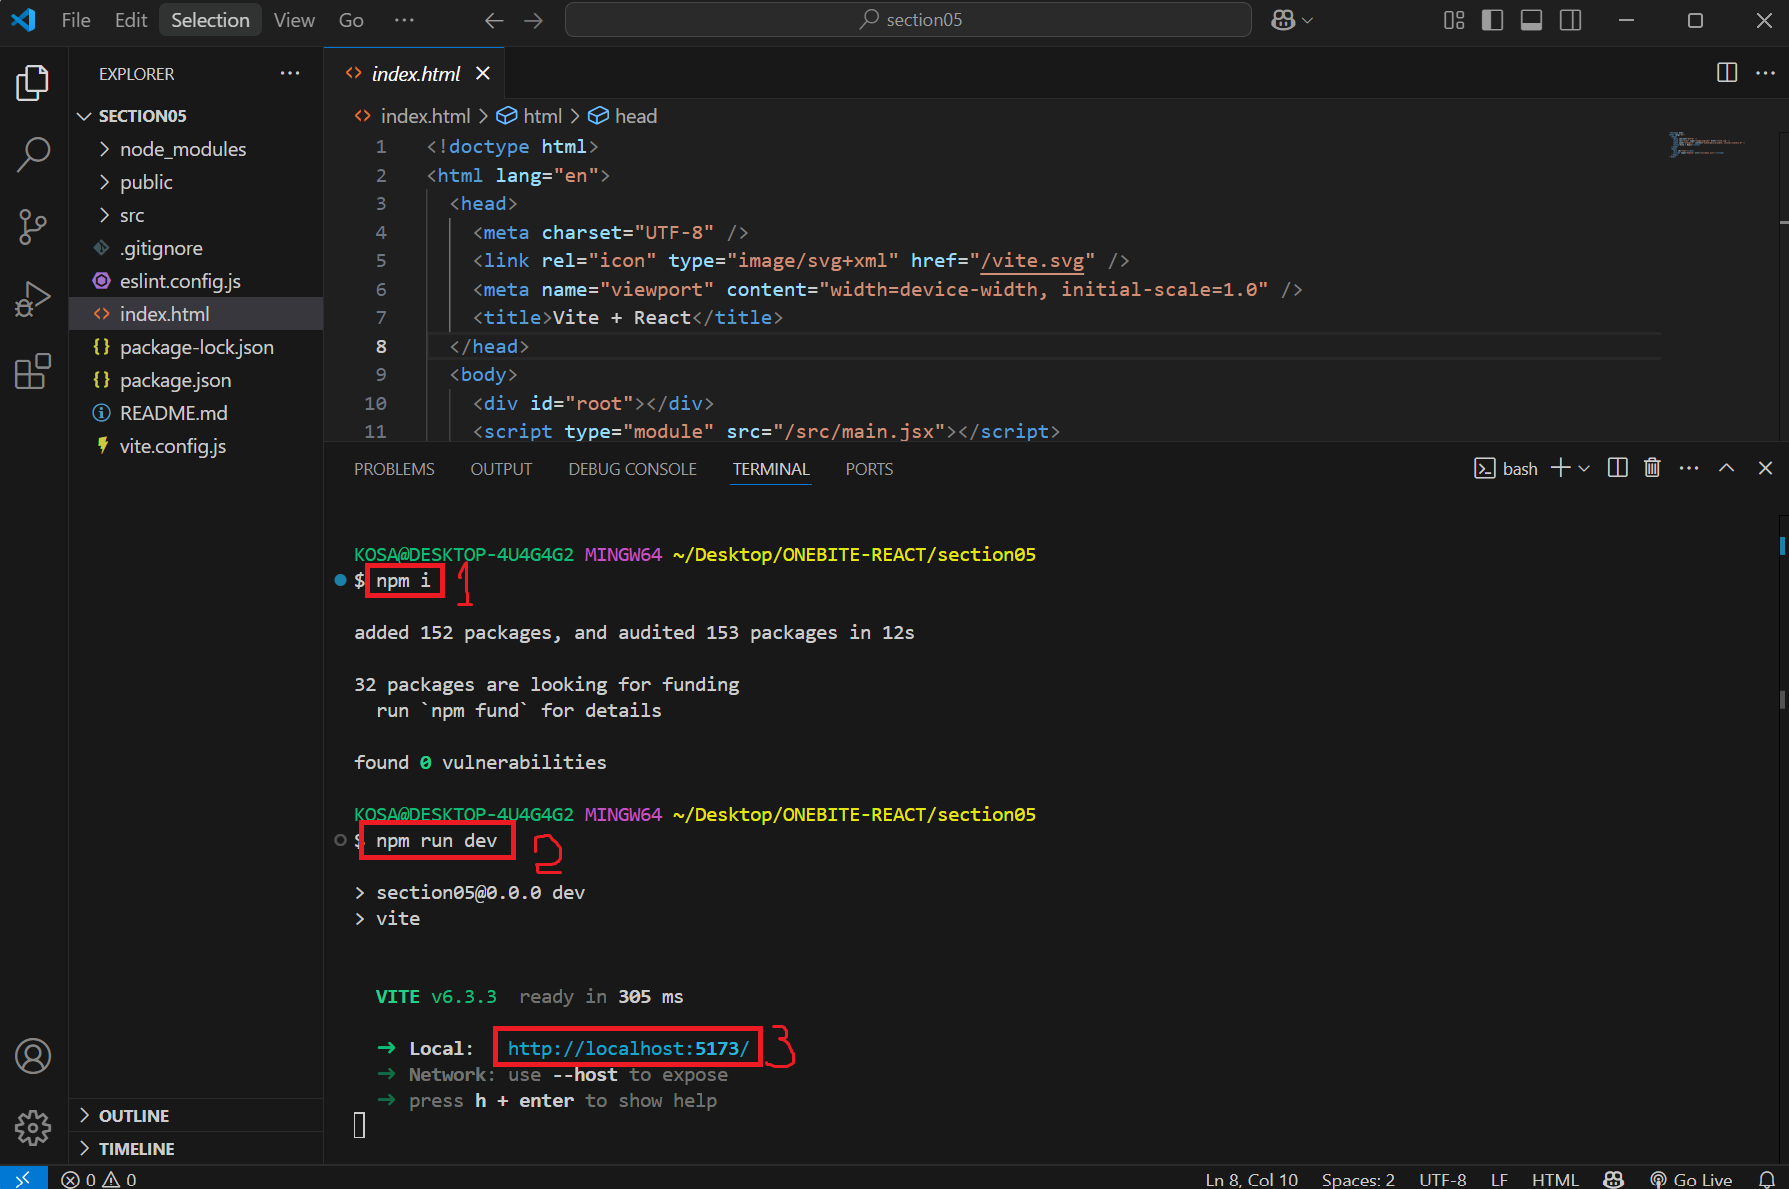Open the Search view in activity bar
1789x1189 pixels.
pyautogui.click(x=33, y=155)
